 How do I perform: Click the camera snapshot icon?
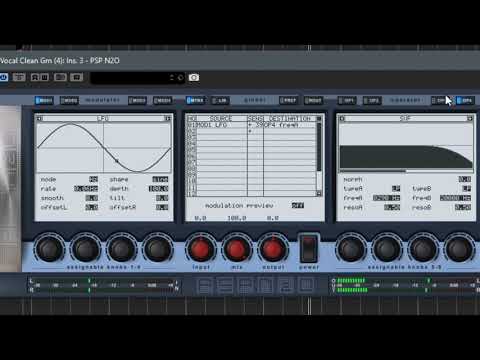[x=194, y=78]
